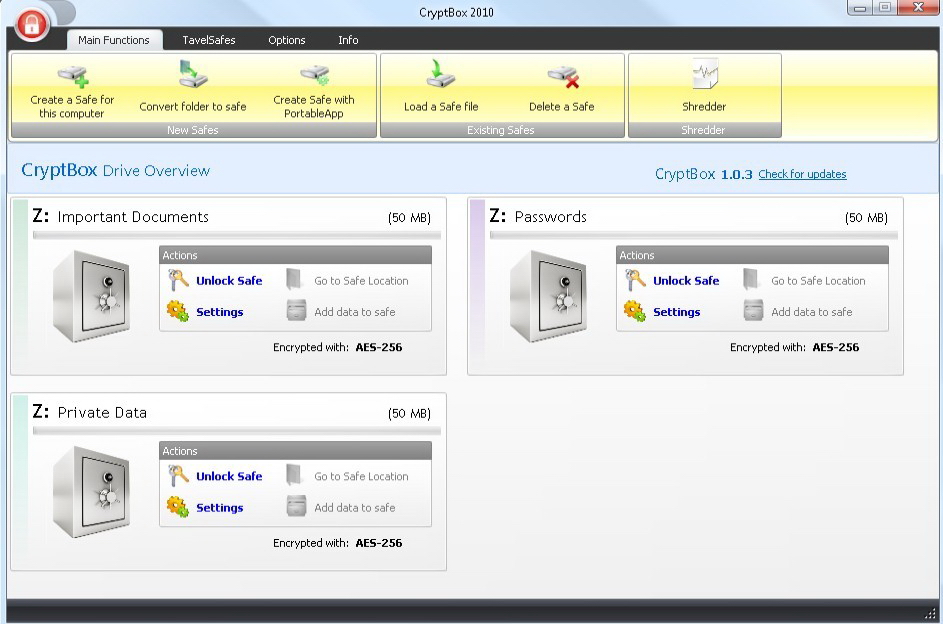Image resolution: width=943 pixels, height=624 pixels.
Task: Click the gears icon for Private Data settings
Action: pos(178,507)
